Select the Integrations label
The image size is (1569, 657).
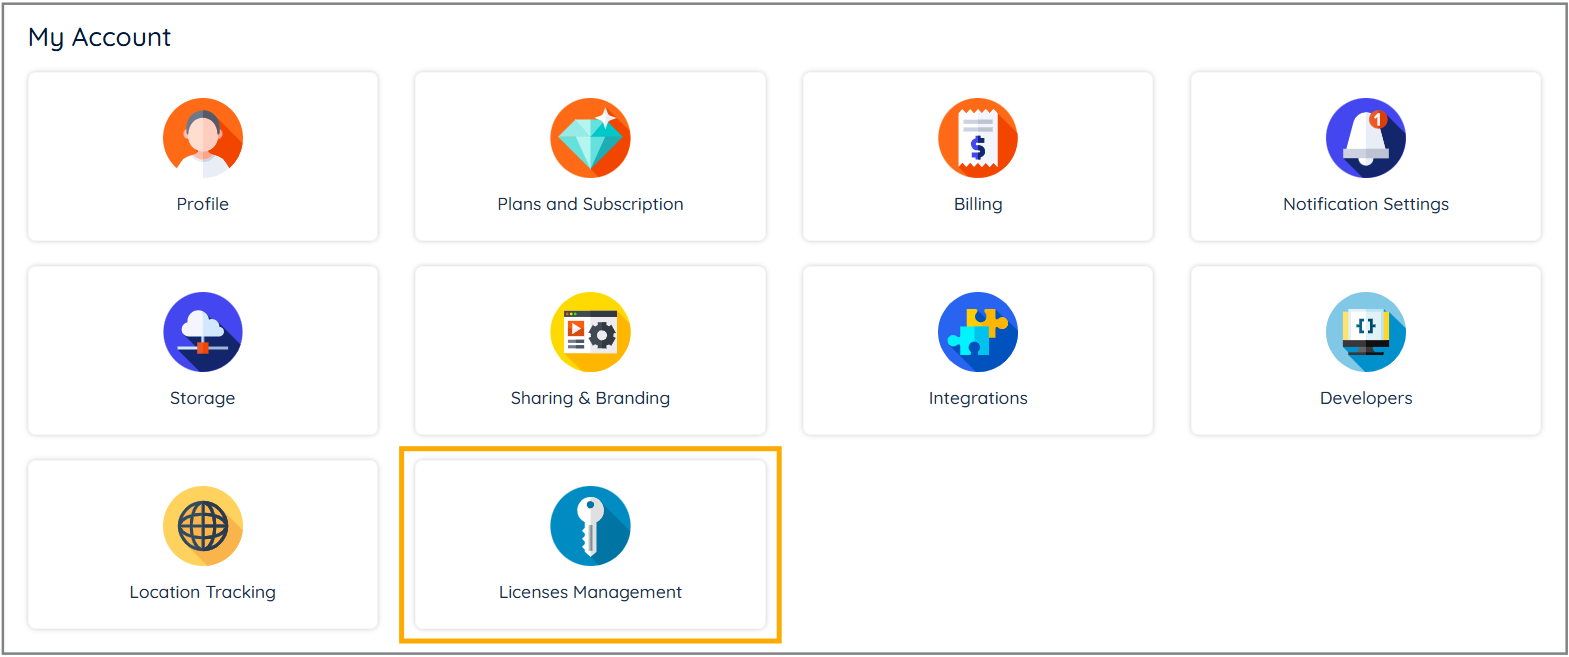978,398
